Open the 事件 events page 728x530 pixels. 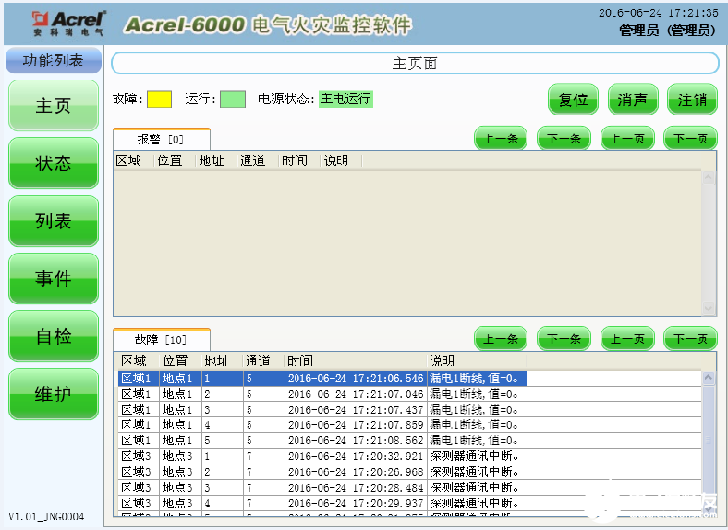[x=53, y=279]
